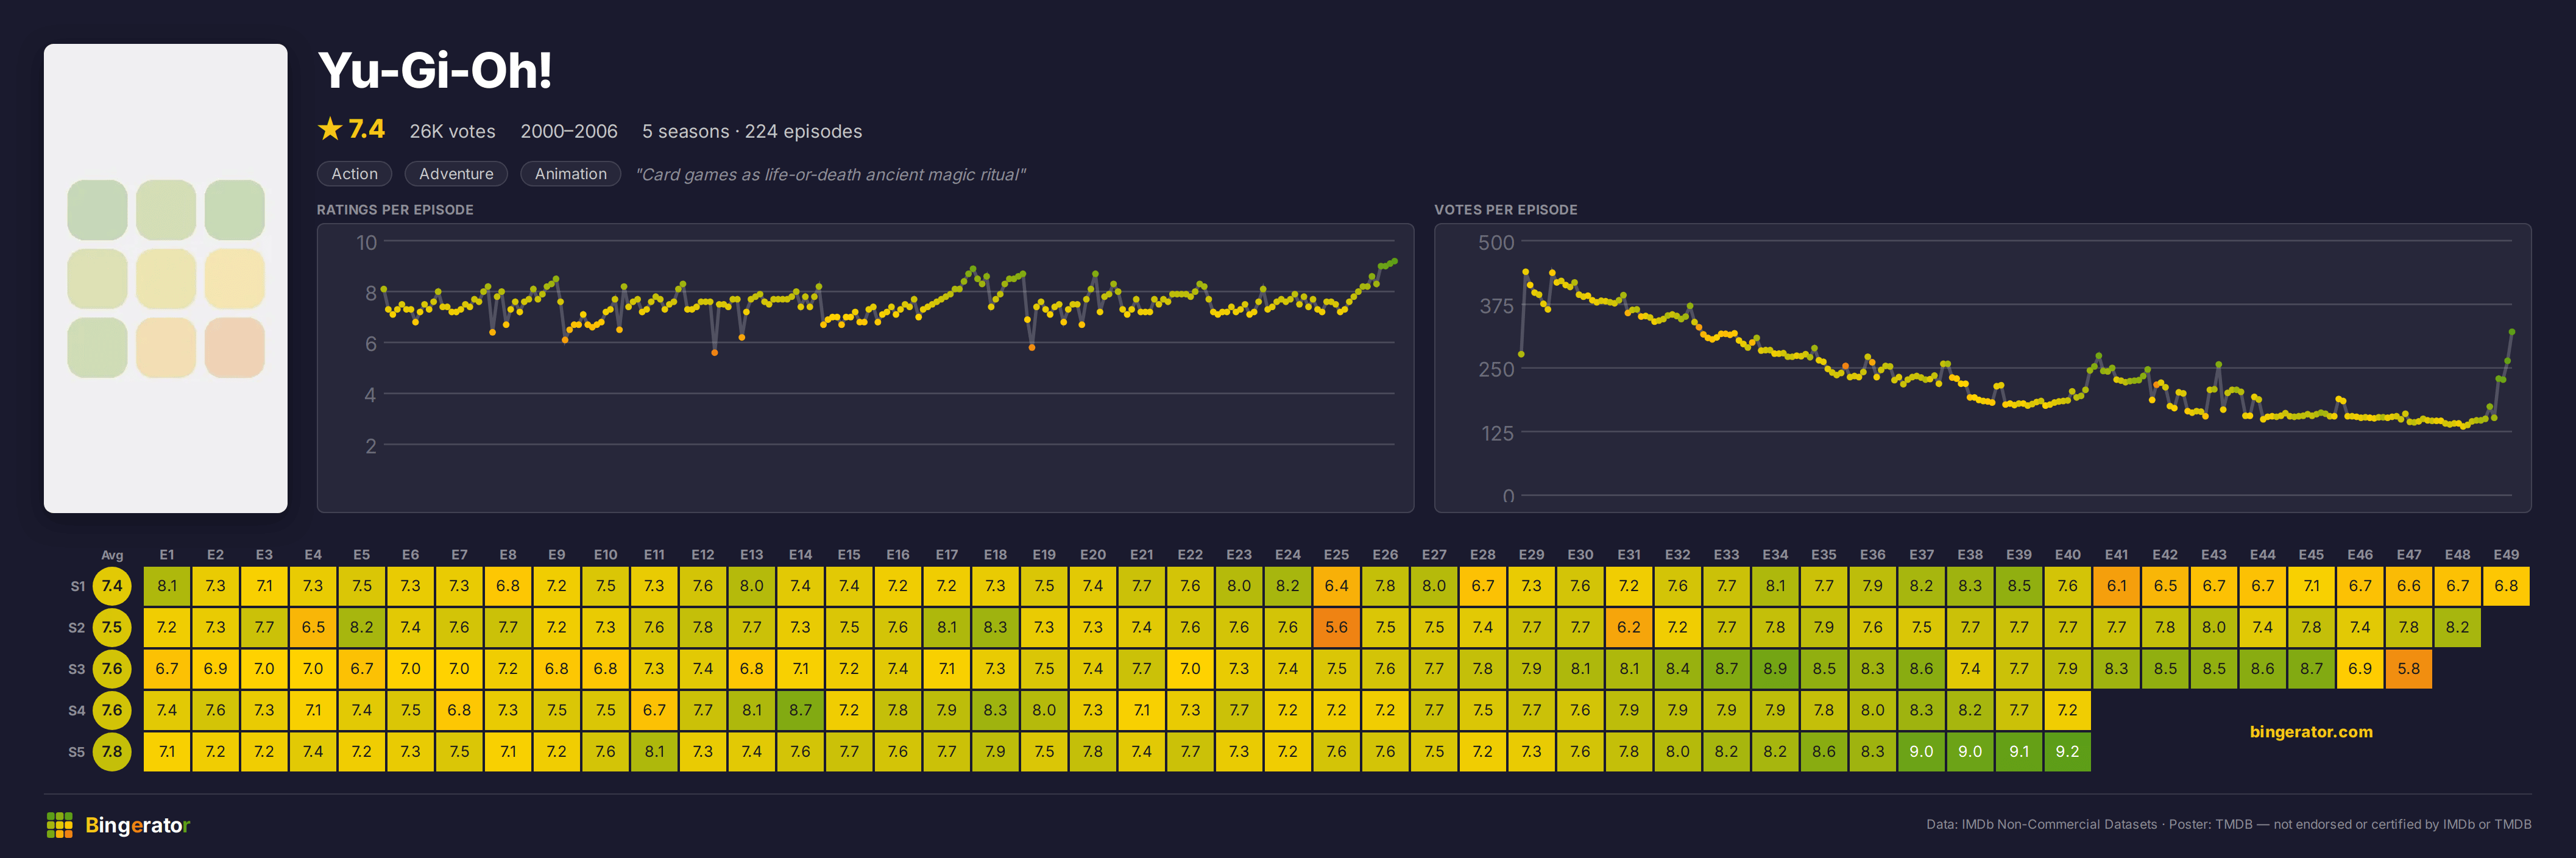Click the S5 average 7.8 circle

[x=112, y=752]
